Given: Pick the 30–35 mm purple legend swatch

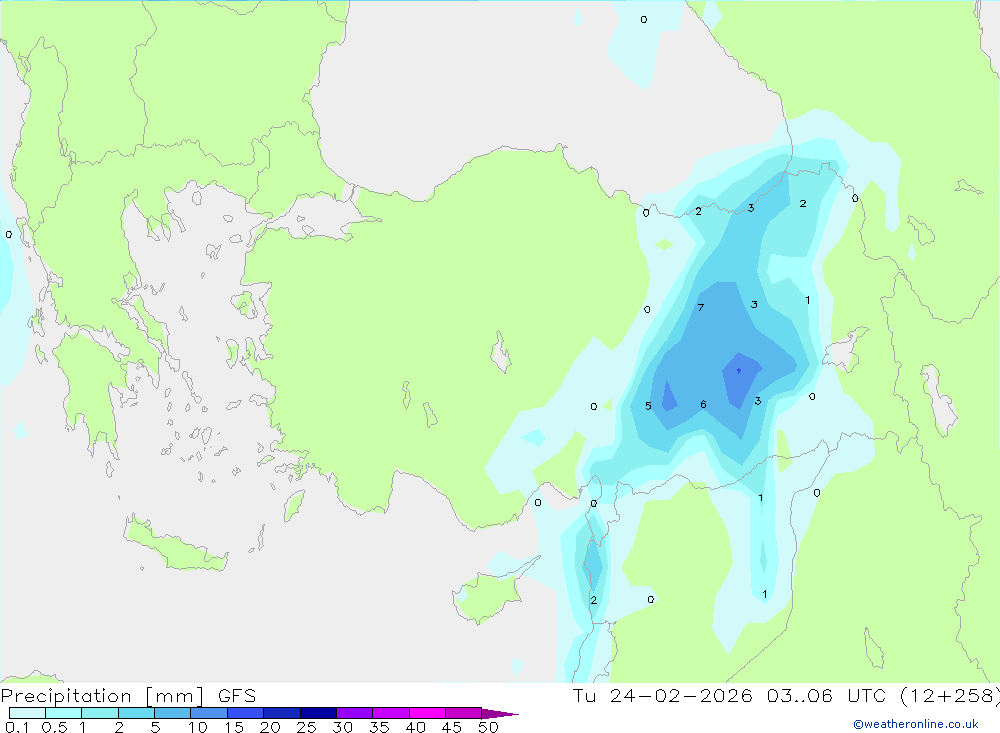Looking at the screenshot, I should click(x=355, y=713).
